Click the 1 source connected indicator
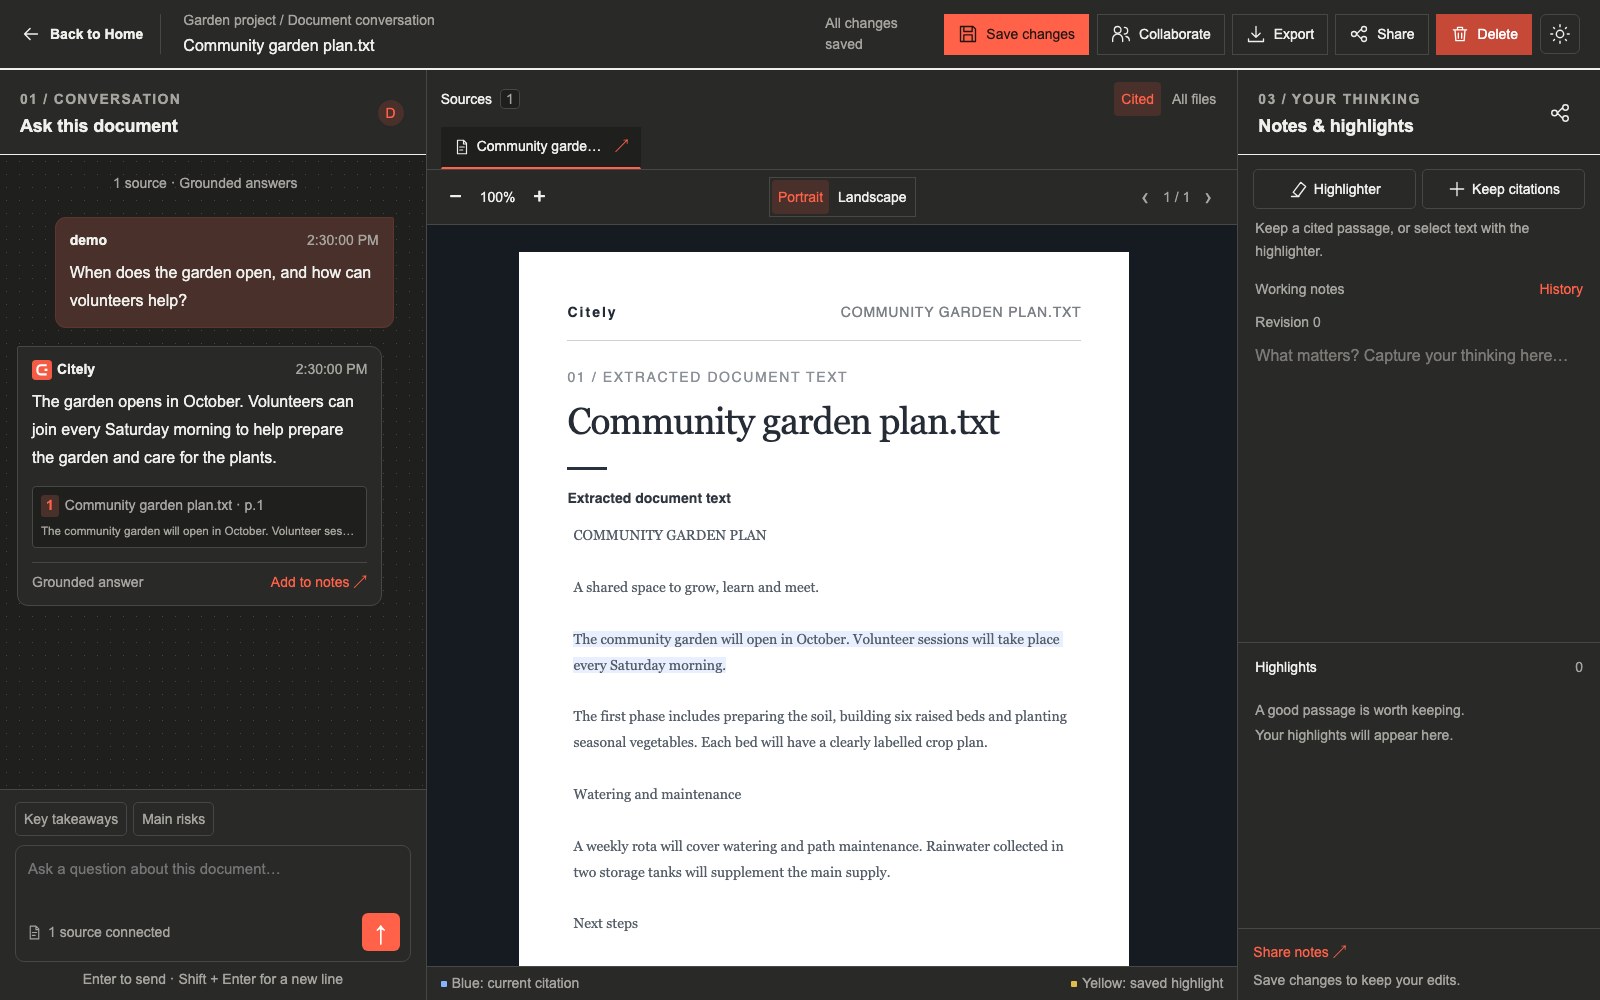 pyautogui.click(x=99, y=932)
